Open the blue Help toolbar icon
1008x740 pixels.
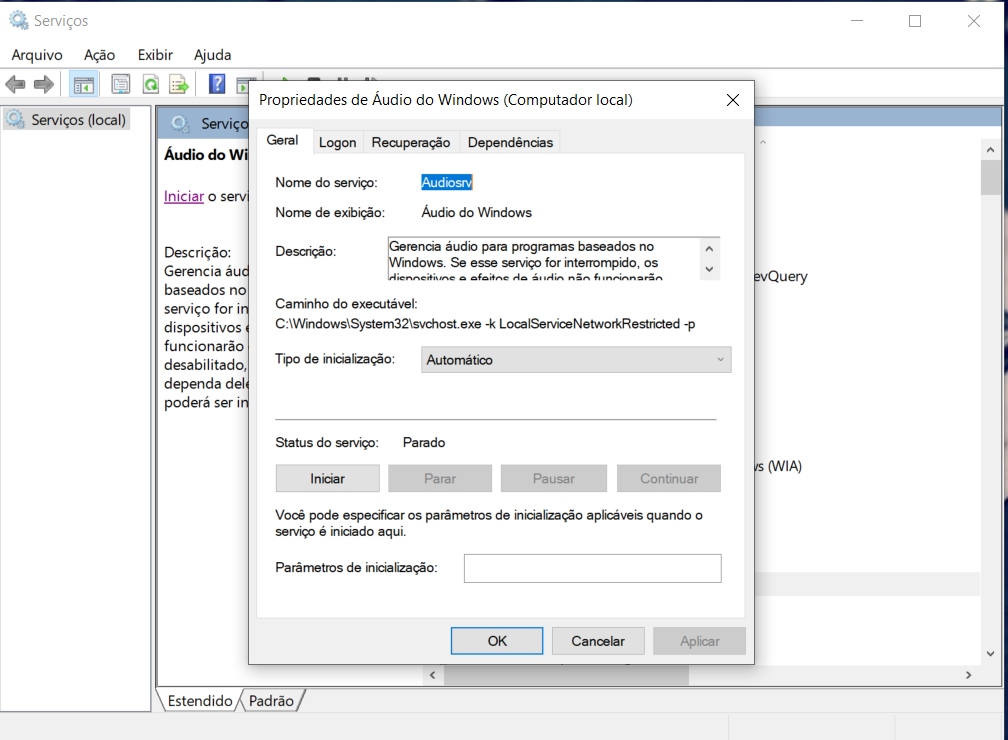217,84
